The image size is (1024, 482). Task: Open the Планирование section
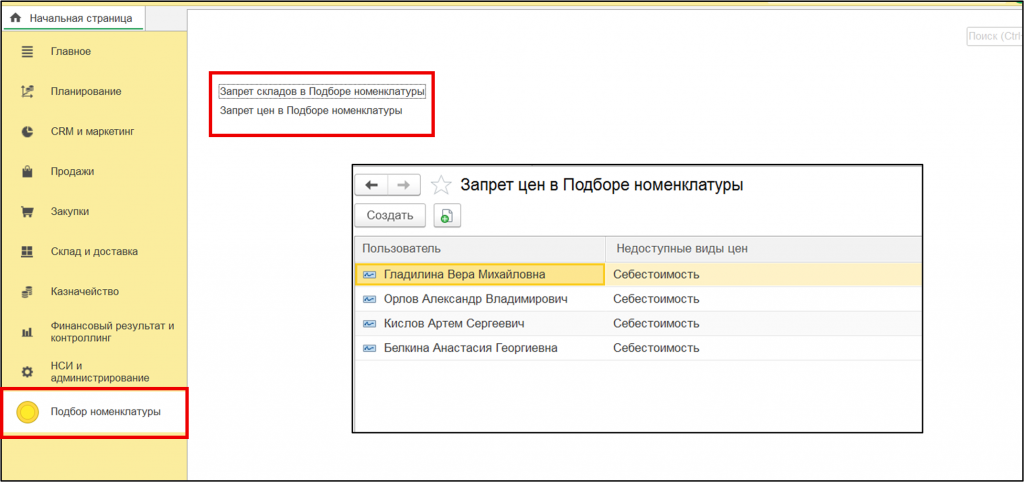86,91
